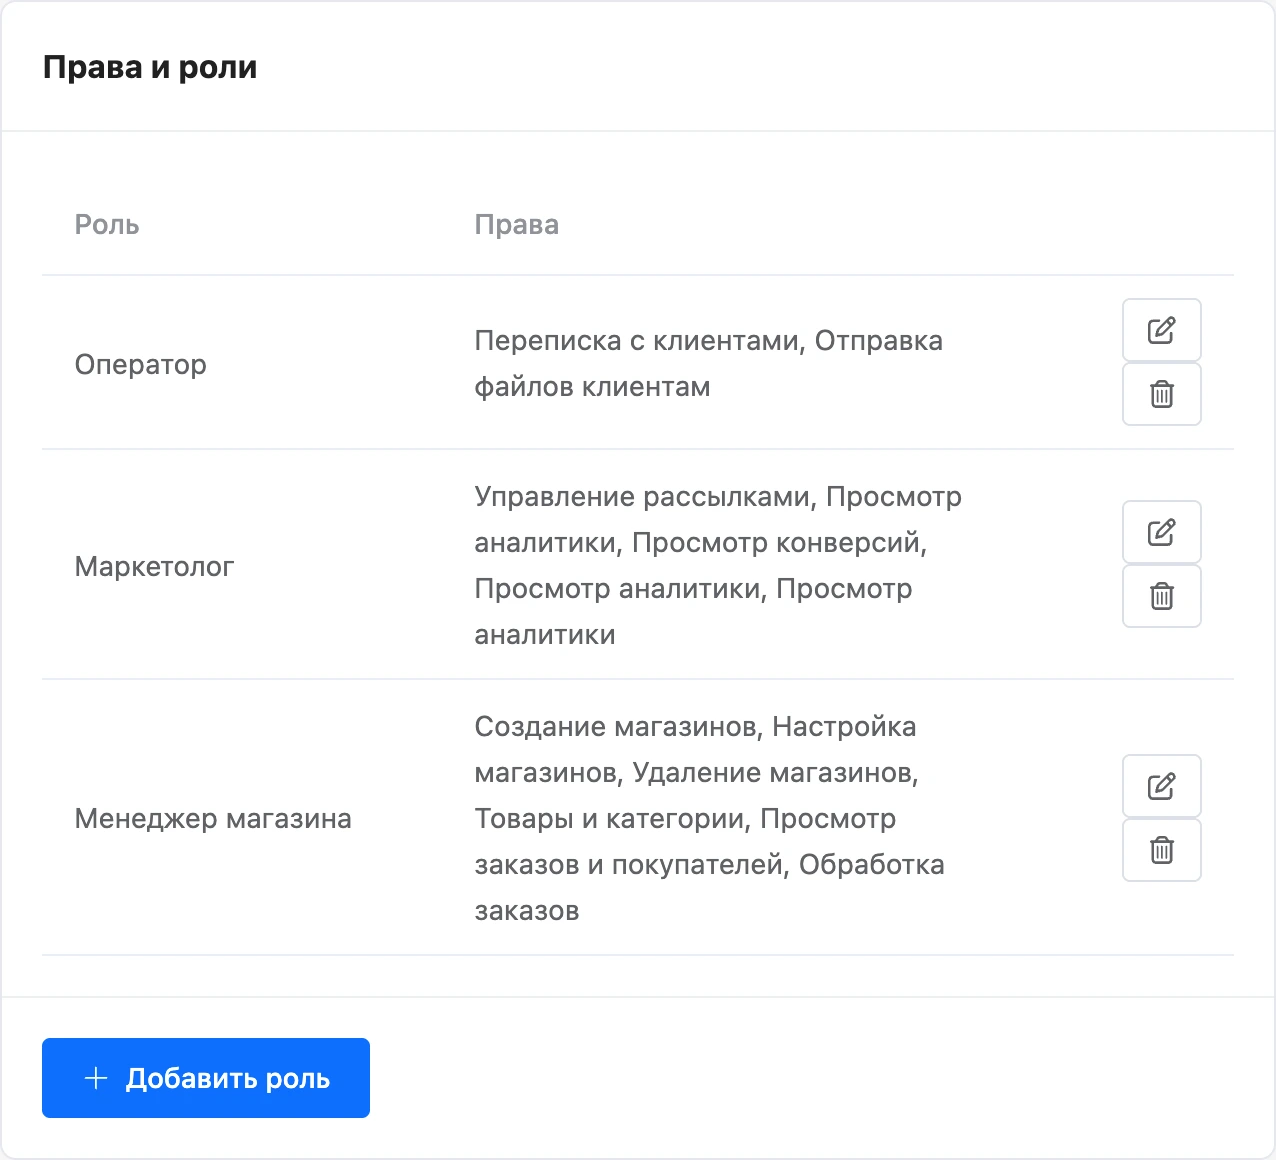Delete the Маркетолог role

[x=1161, y=596]
